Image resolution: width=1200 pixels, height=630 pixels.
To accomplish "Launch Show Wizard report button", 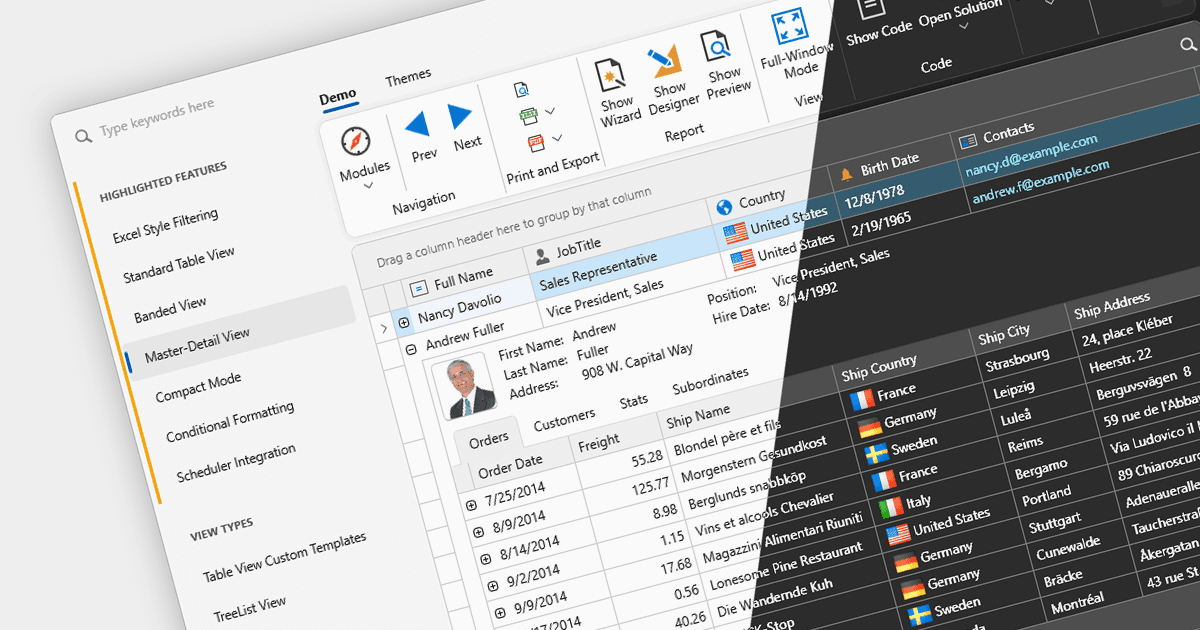I will coord(609,76).
